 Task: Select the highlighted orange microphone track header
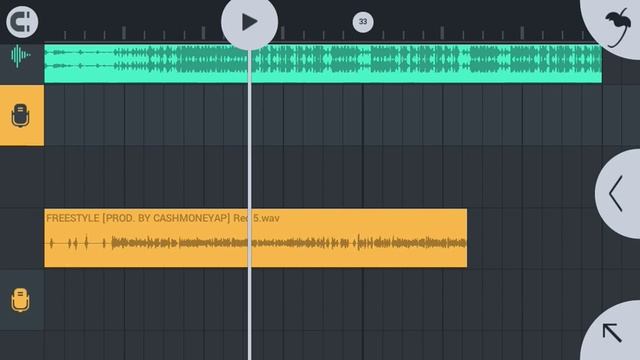click(22, 116)
